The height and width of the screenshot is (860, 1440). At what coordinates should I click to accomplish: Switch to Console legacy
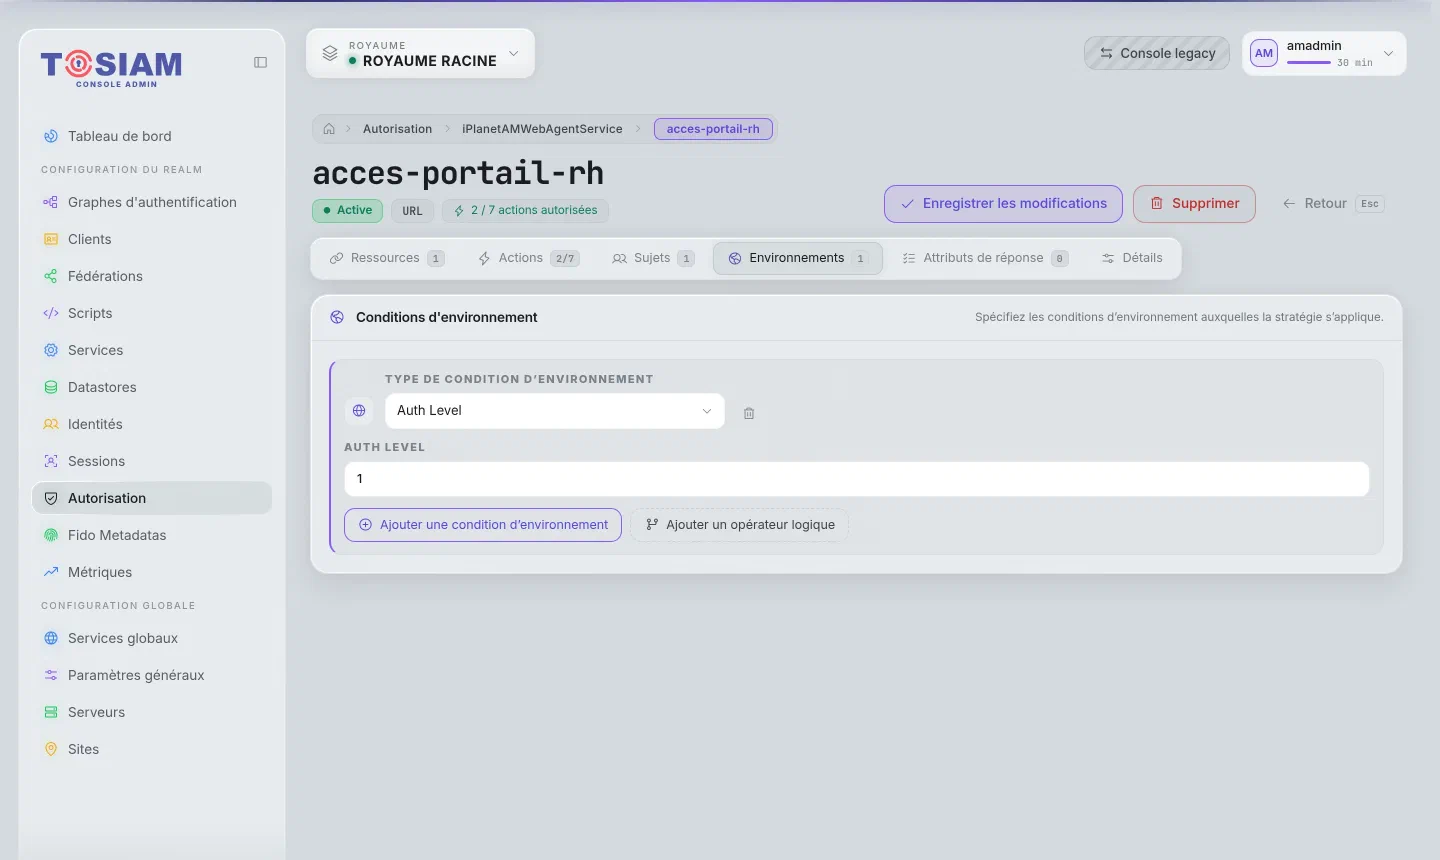click(x=1157, y=53)
